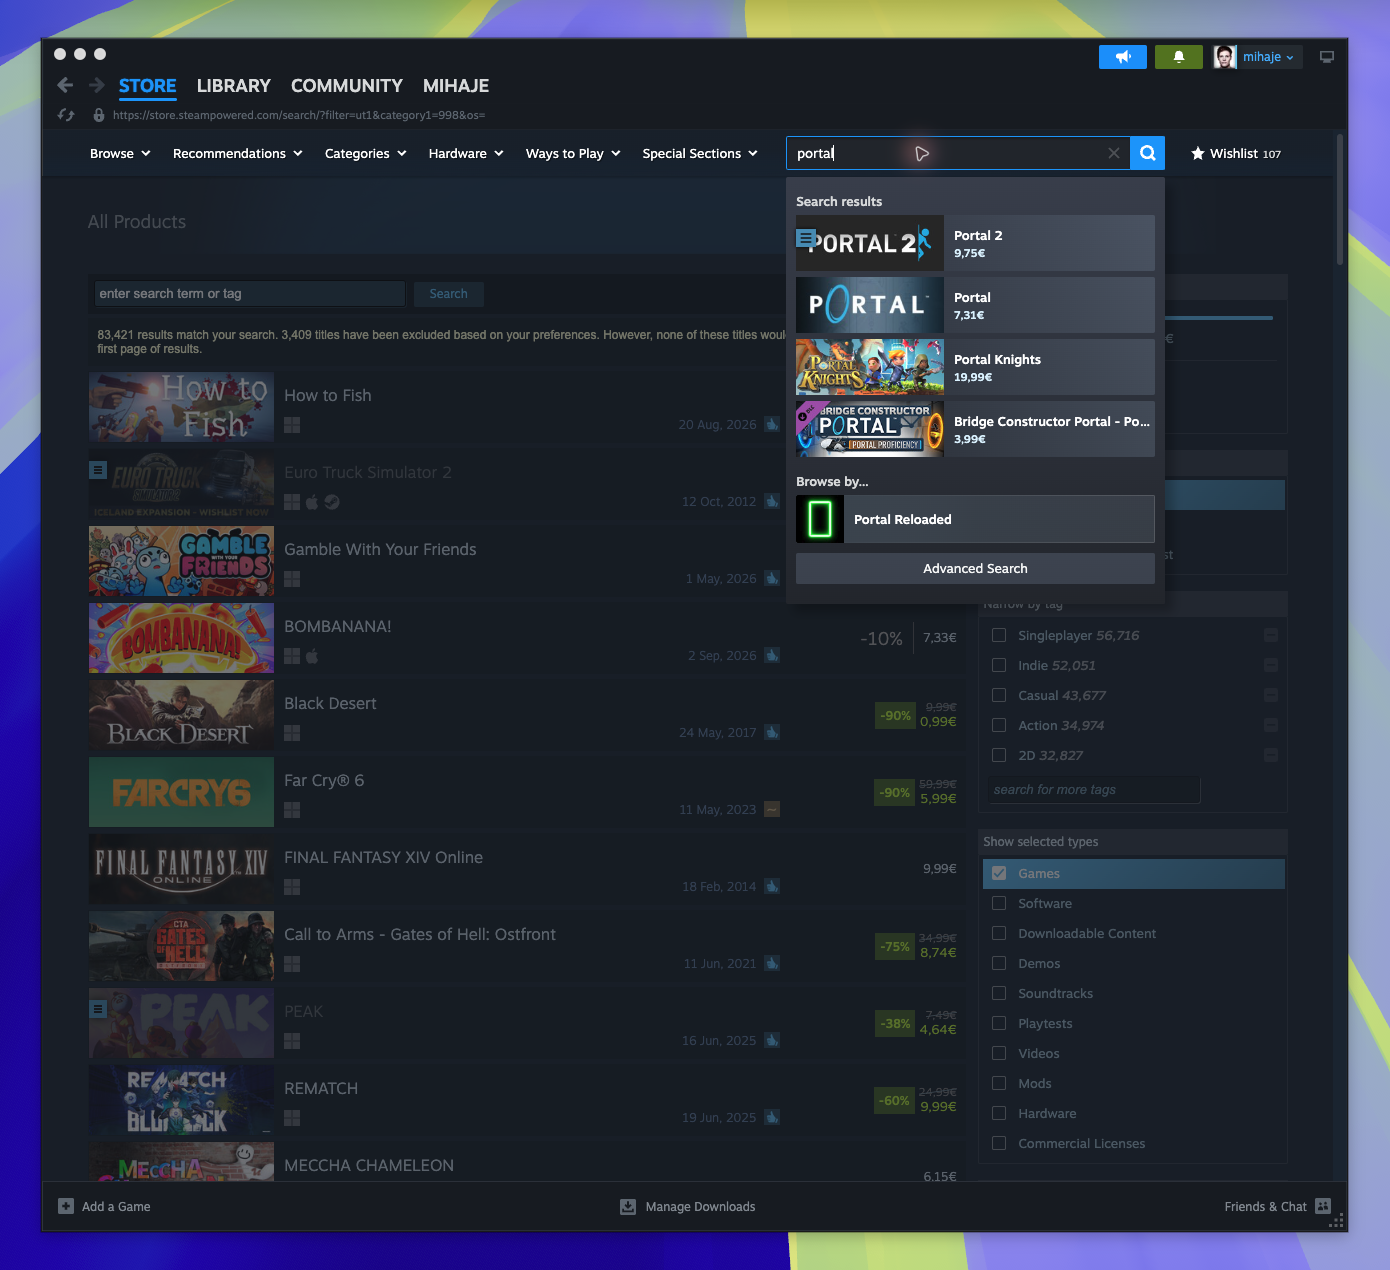The image size is (1390, 1270).
Task: Exclude the Indie tag with minus button
Action: pyautogui.click(x=1270, y=665)
